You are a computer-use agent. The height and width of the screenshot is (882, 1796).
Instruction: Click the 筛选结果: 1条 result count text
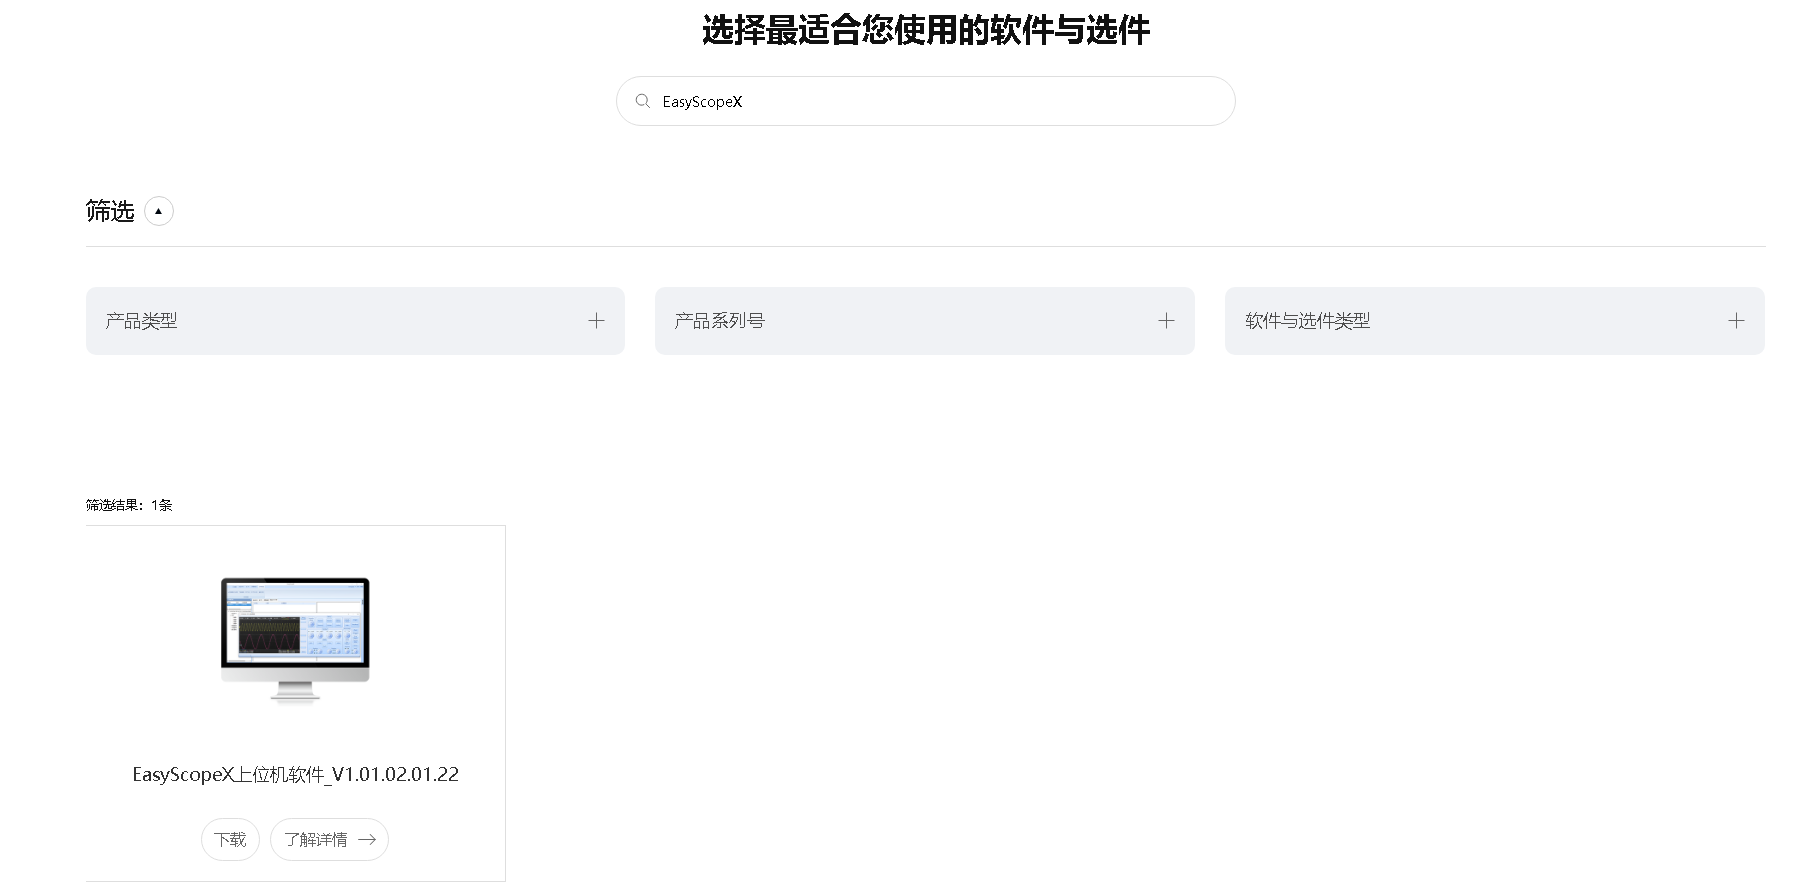click(129, 505)
